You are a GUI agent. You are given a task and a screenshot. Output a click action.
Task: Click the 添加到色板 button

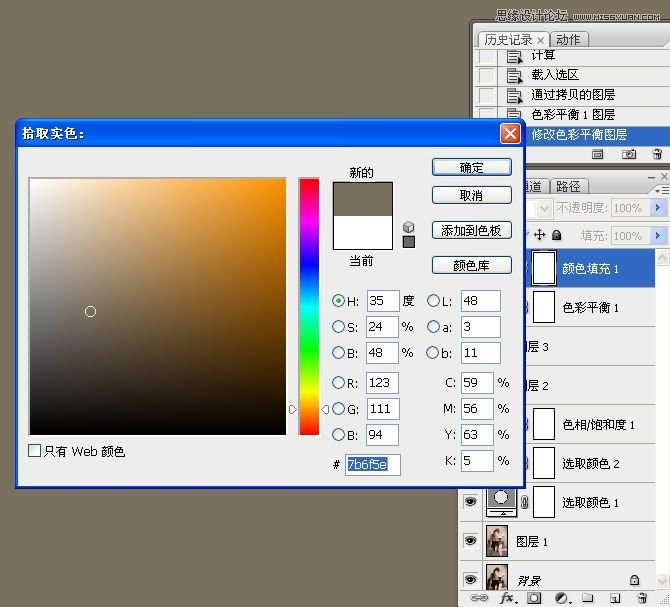click(x=472, y=230)
